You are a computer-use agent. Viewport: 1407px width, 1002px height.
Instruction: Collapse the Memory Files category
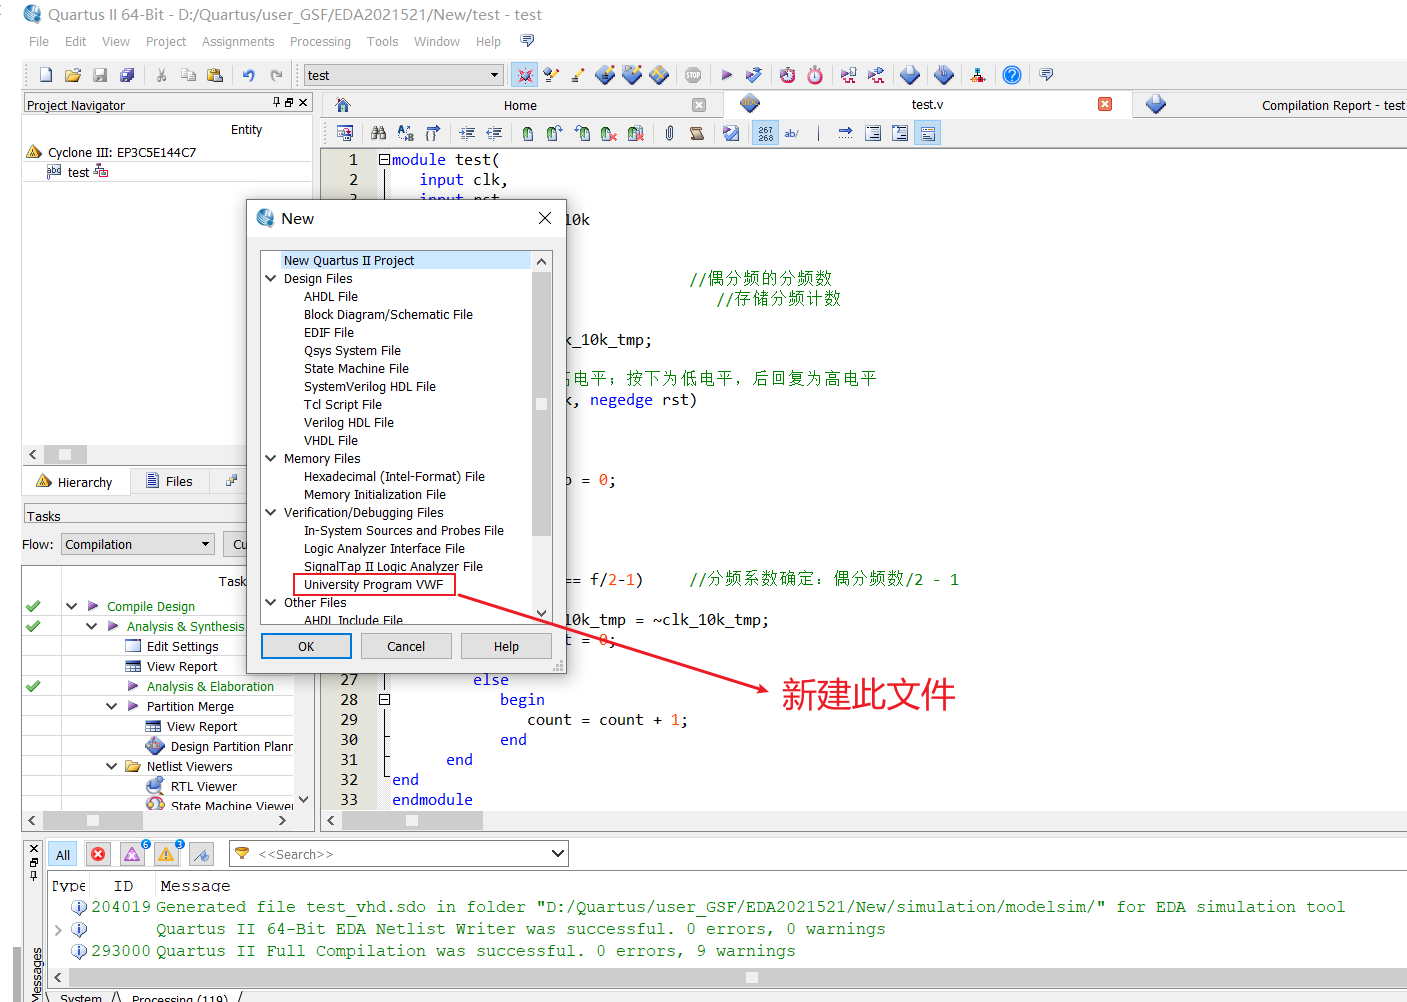tap(270, 458)
